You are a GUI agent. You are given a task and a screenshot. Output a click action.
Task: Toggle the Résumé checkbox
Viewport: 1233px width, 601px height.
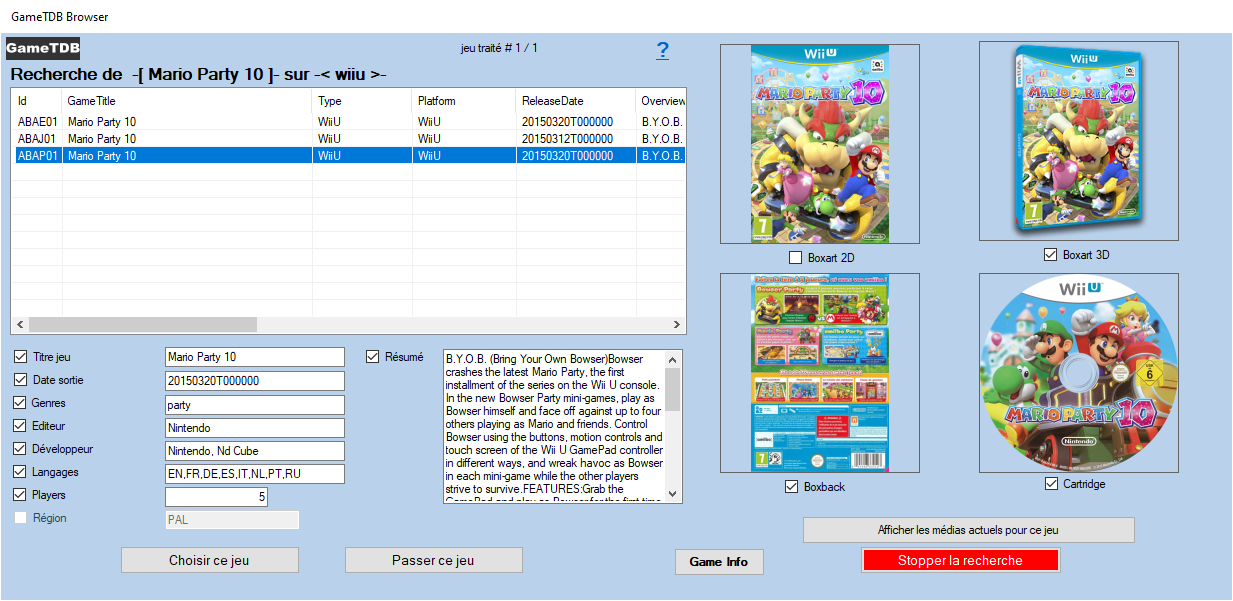point(373,356)
